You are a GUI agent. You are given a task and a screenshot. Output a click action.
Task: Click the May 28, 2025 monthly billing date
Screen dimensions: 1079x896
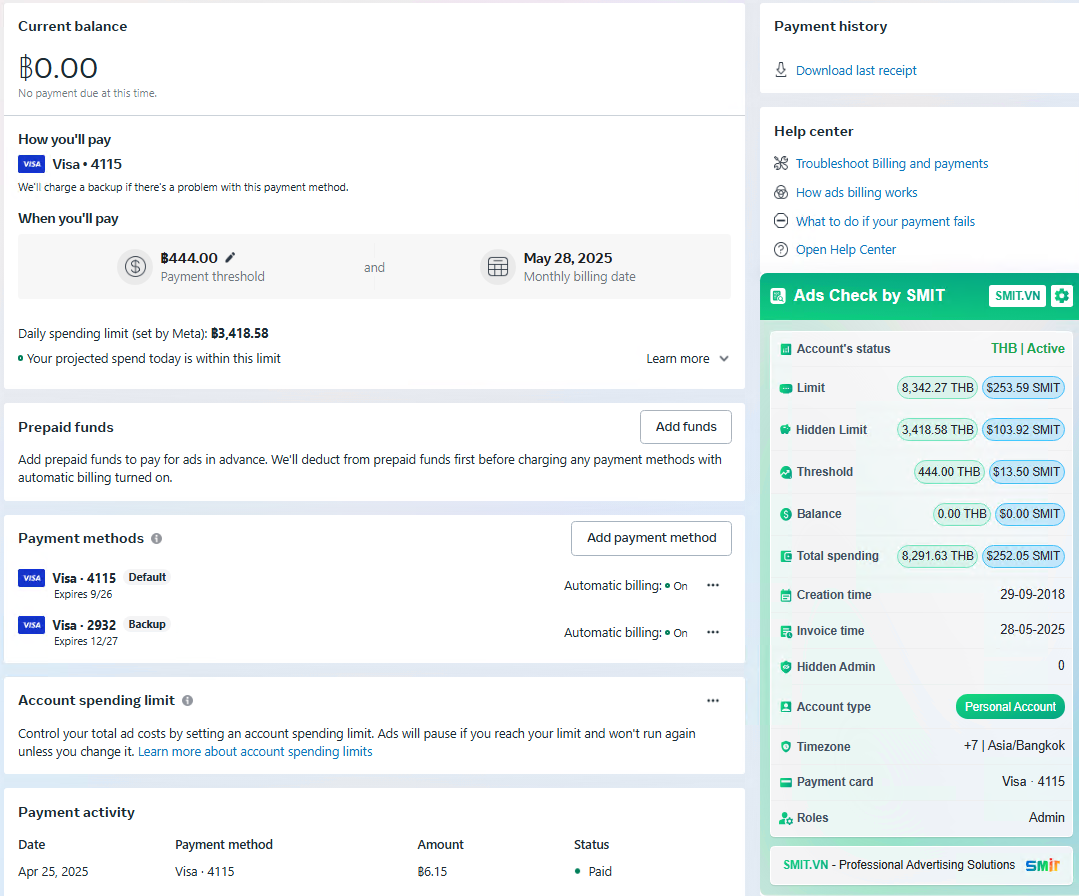[568, 258]
